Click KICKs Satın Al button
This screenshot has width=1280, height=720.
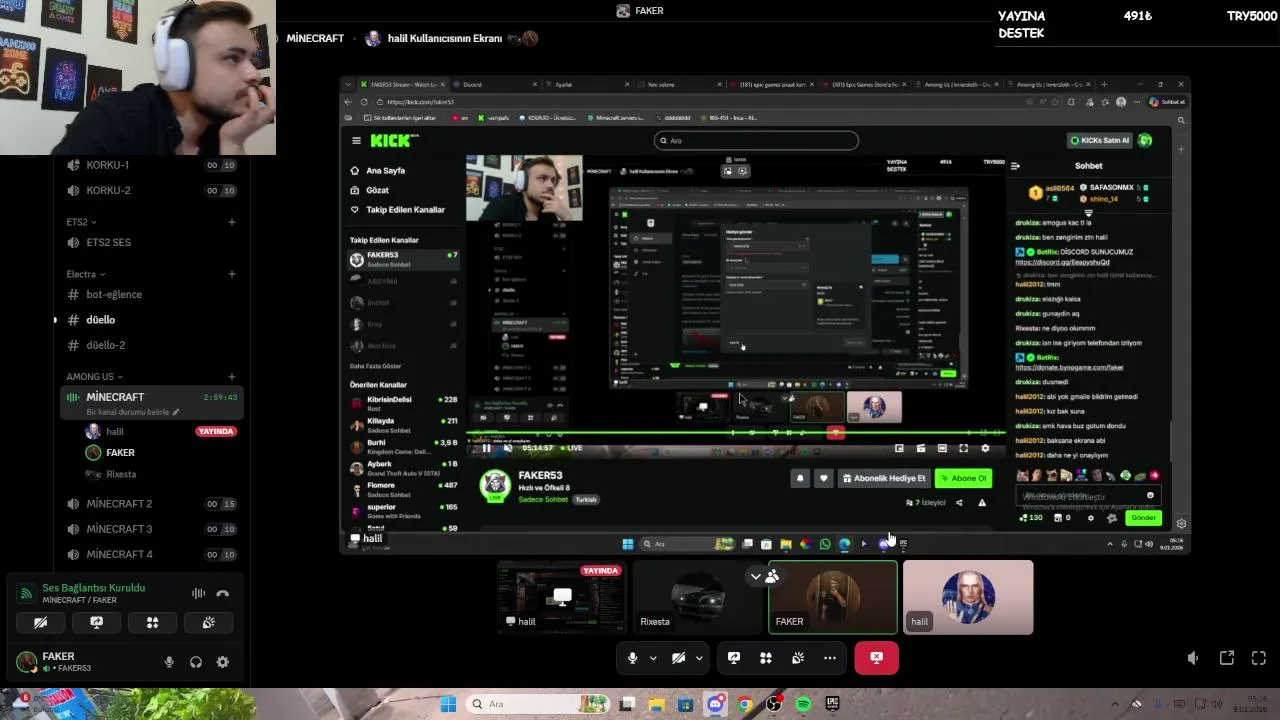[x=1101, y=141]
